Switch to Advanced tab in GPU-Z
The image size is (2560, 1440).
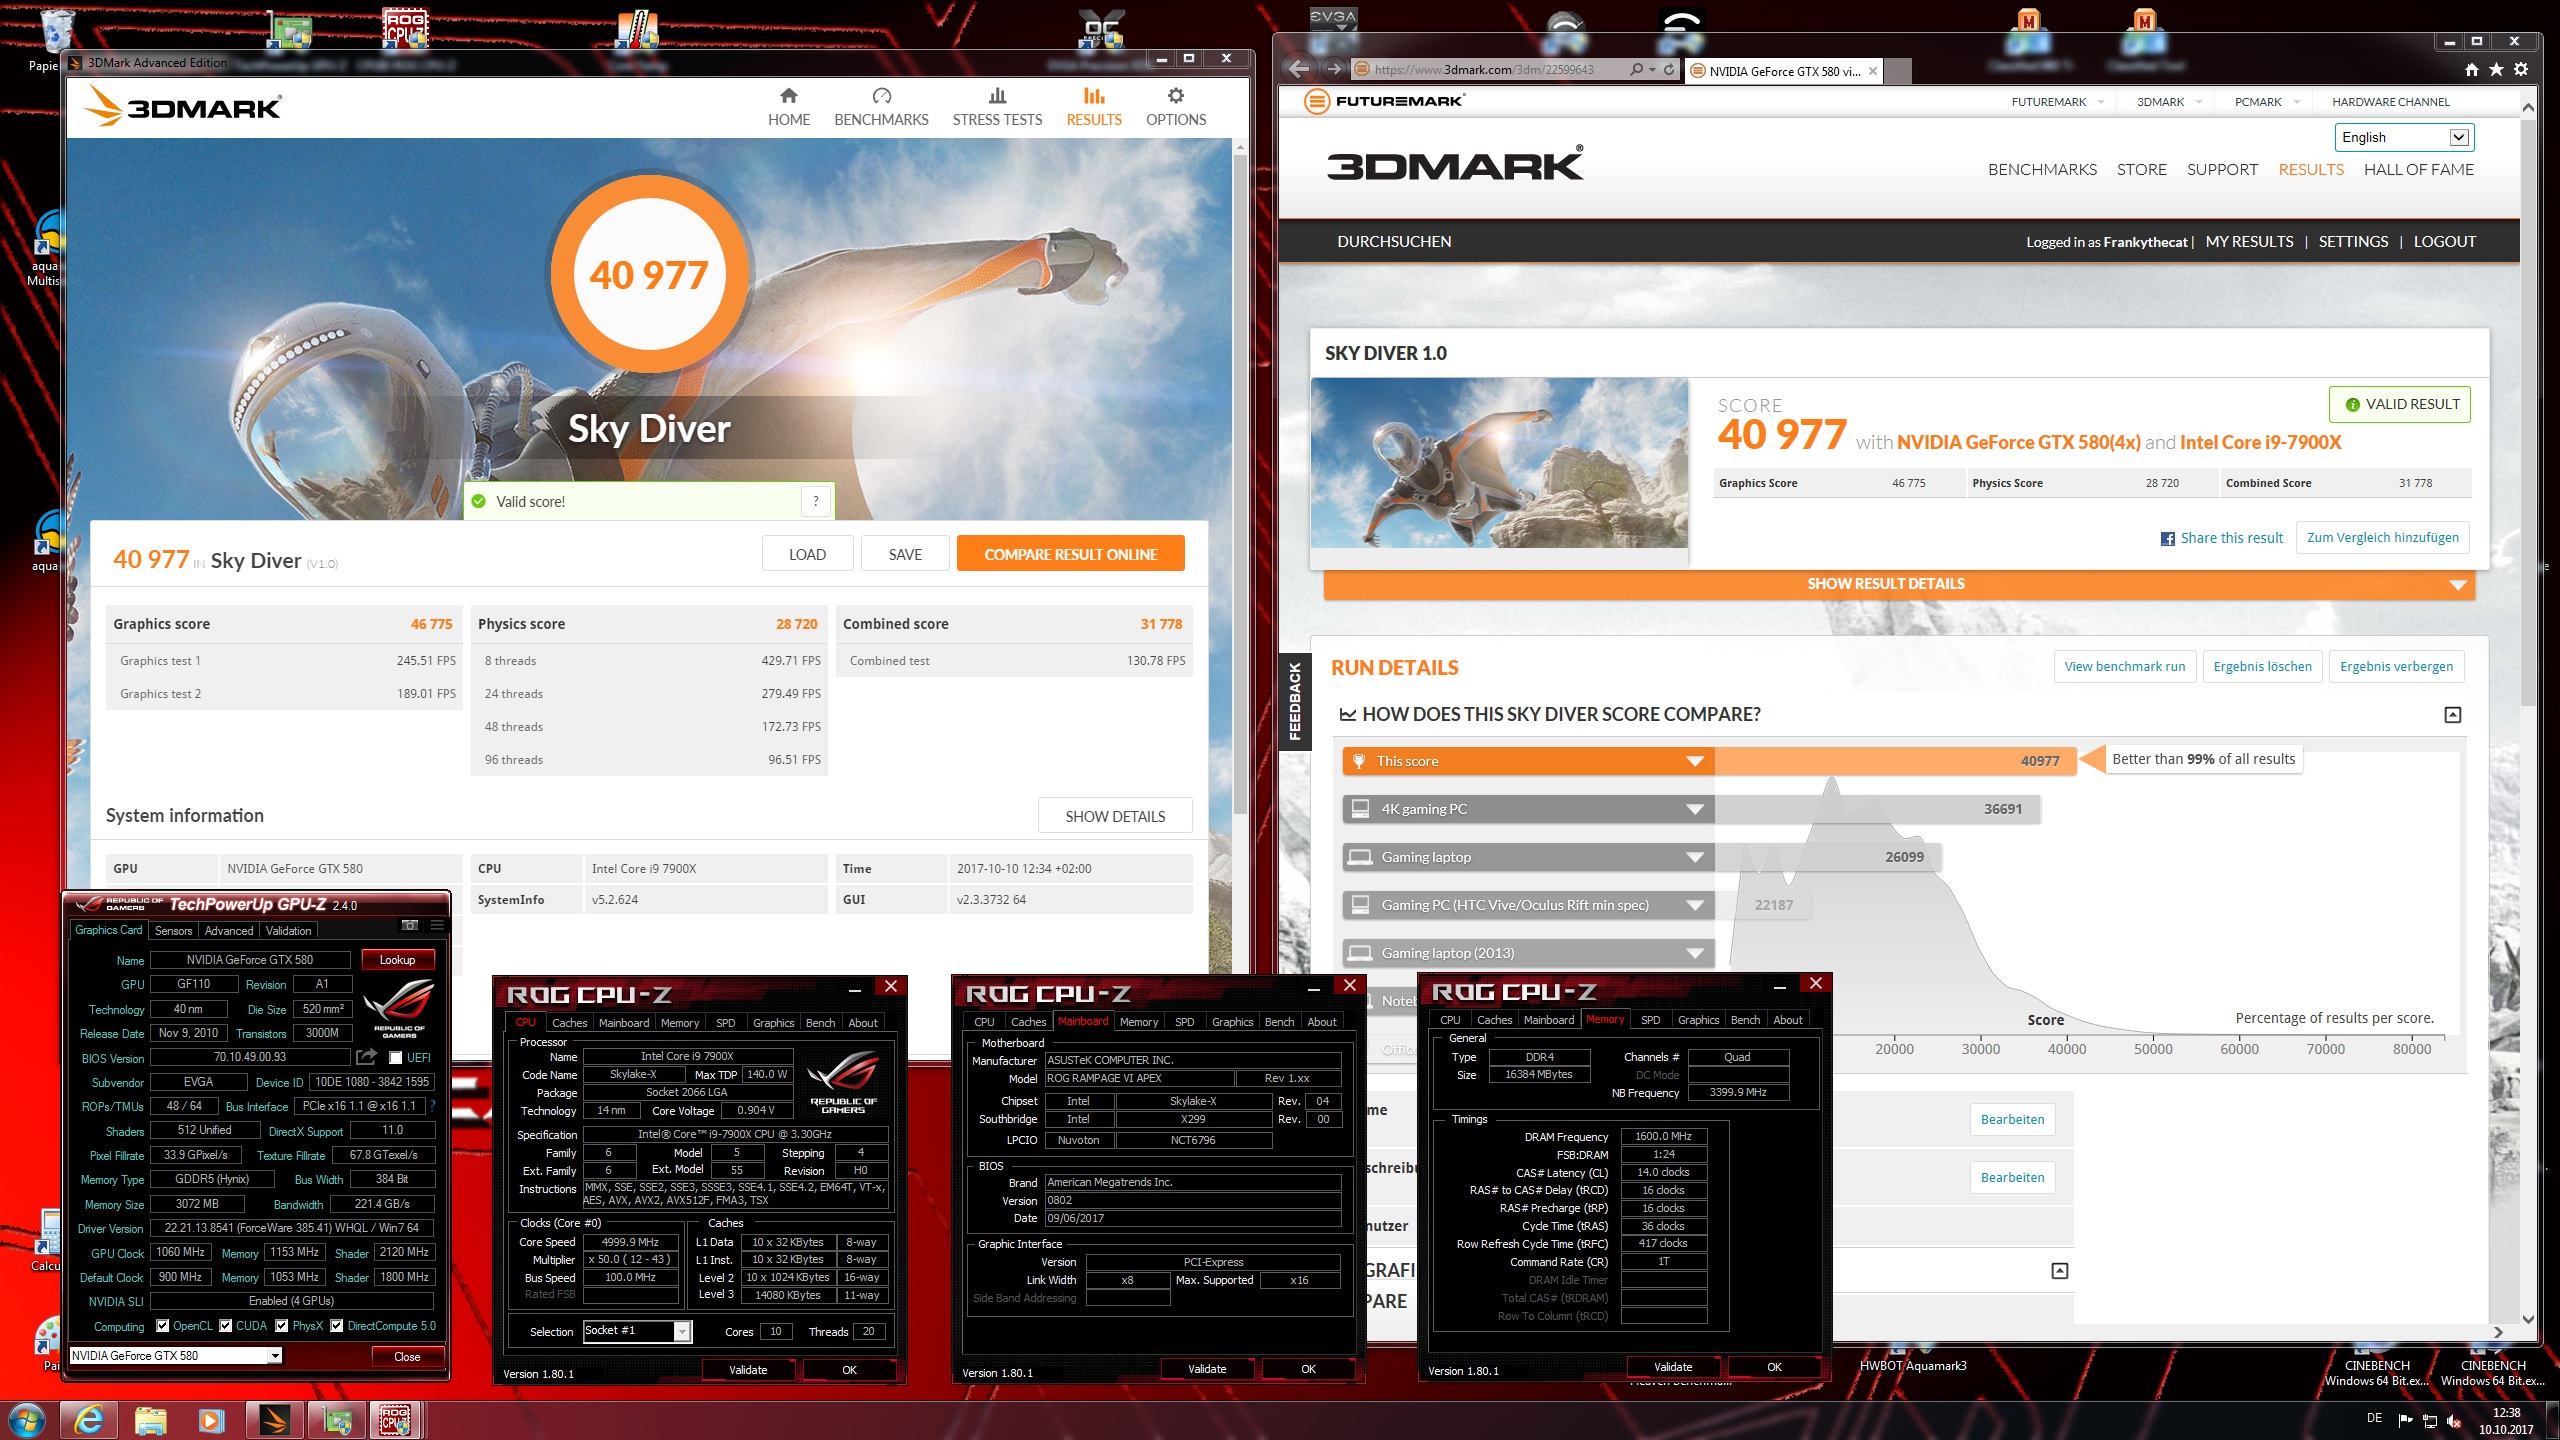coord(229,931)
